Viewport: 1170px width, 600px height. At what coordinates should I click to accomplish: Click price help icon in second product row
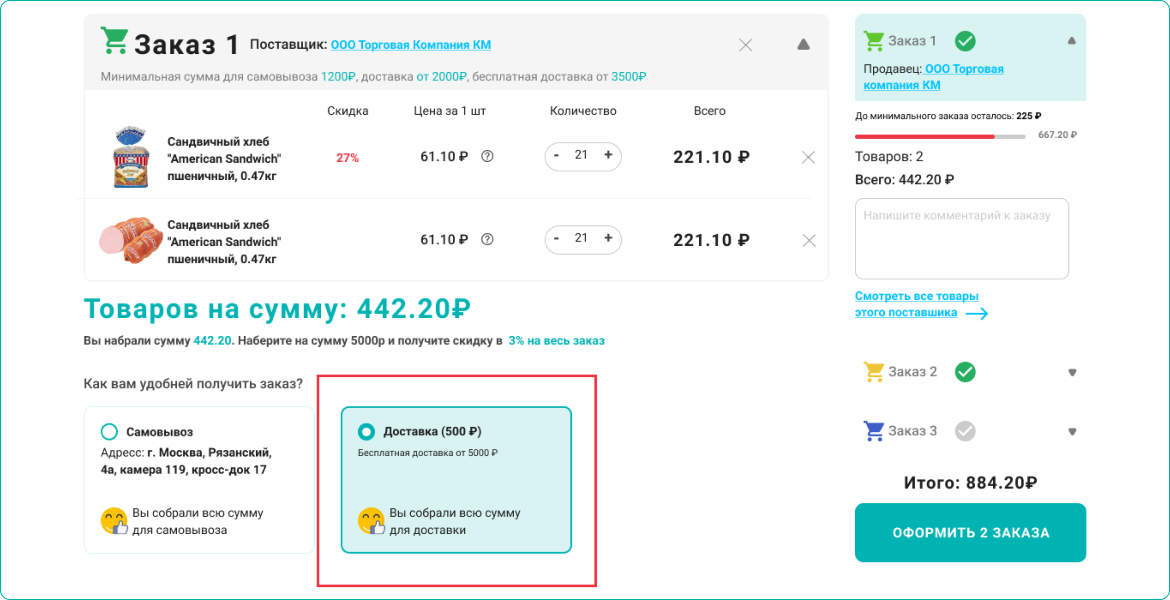pyautogui.click(x=487, y=239)
